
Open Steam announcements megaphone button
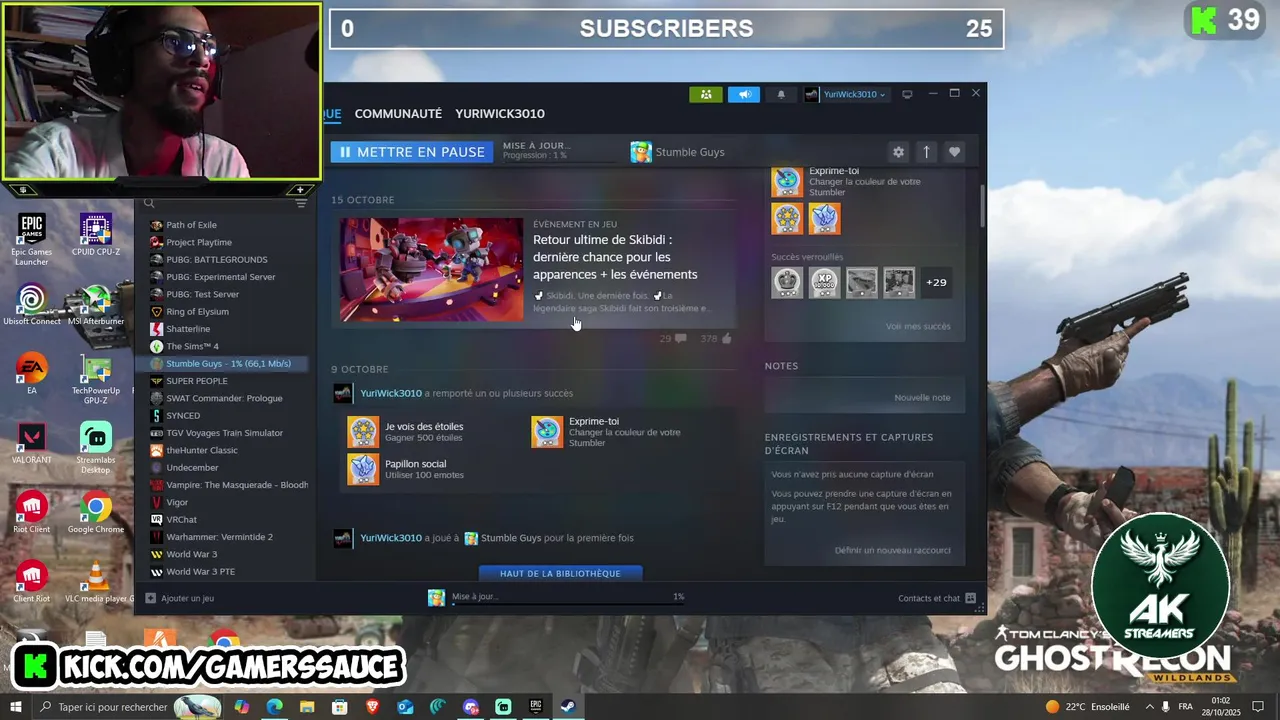click(743, 94)
